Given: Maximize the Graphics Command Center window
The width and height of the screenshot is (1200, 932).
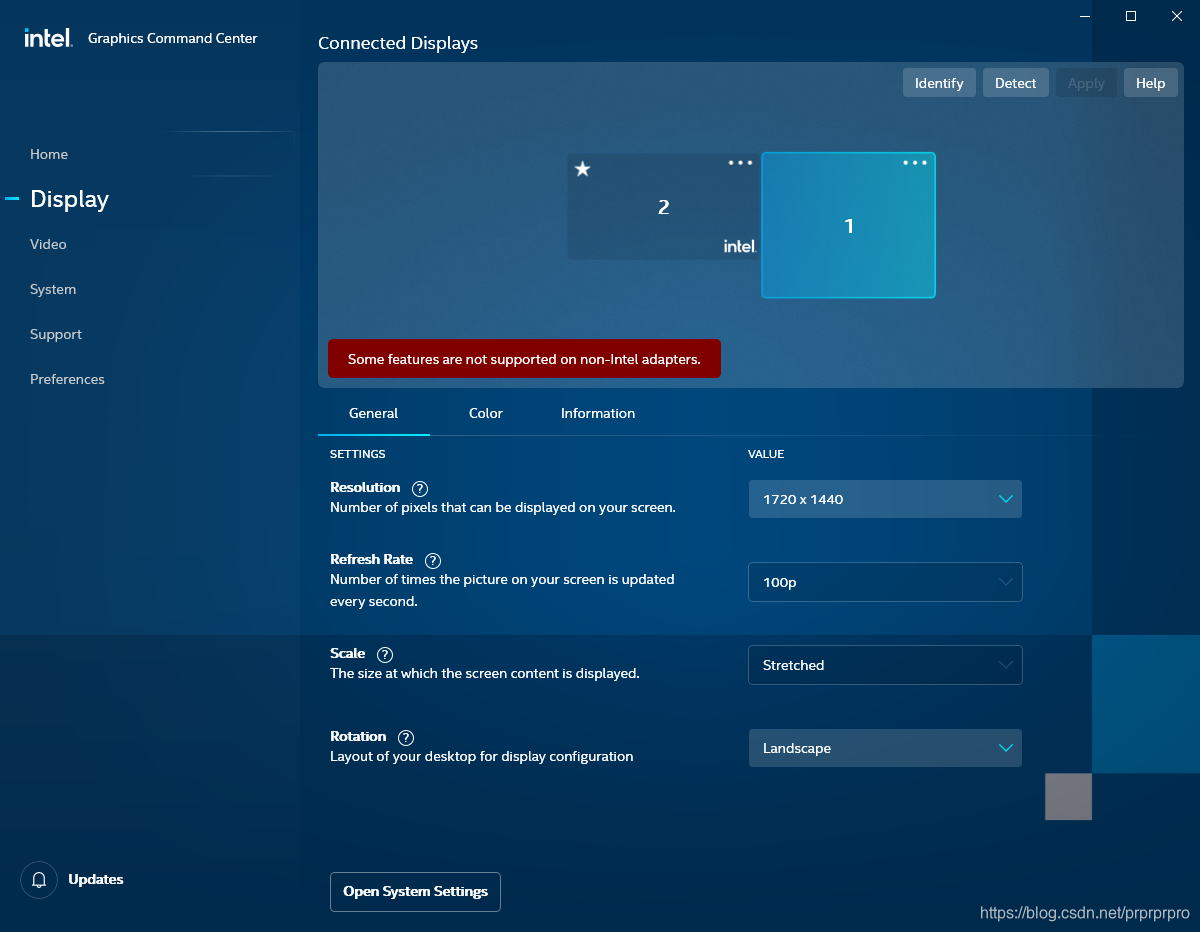Looking at the screenshot, I should pyautogui.click(x=1131, y=16).
